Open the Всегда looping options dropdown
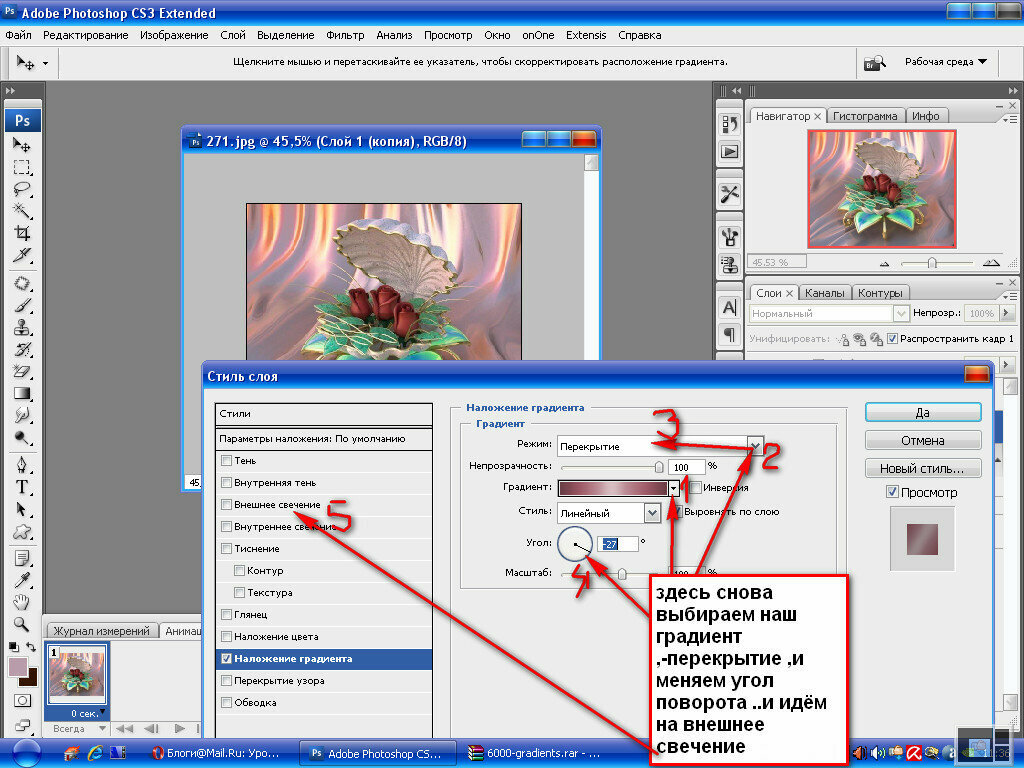The height and width of the screenshot is (768, 1024). point(80,728)
